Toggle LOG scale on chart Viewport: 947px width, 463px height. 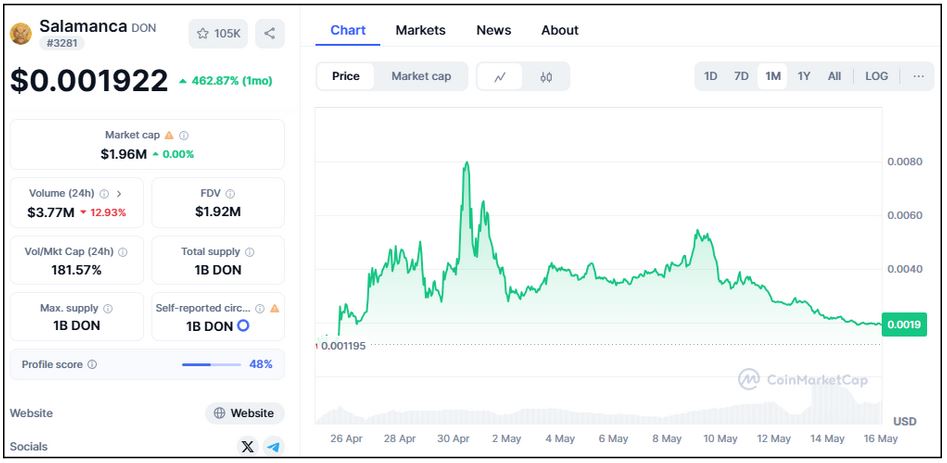click(876, 76)
